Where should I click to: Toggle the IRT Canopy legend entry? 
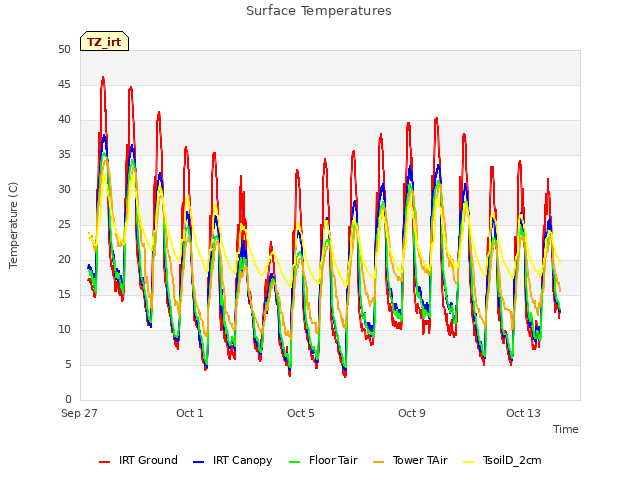[x=233, y=460]
